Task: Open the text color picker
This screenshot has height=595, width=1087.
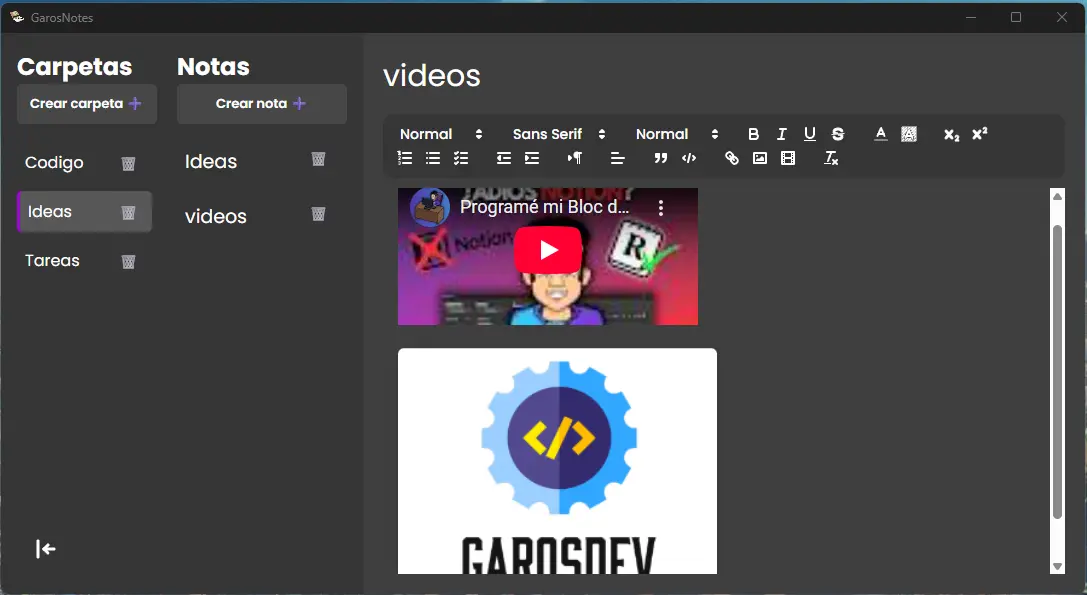Action: coord(880,134)
